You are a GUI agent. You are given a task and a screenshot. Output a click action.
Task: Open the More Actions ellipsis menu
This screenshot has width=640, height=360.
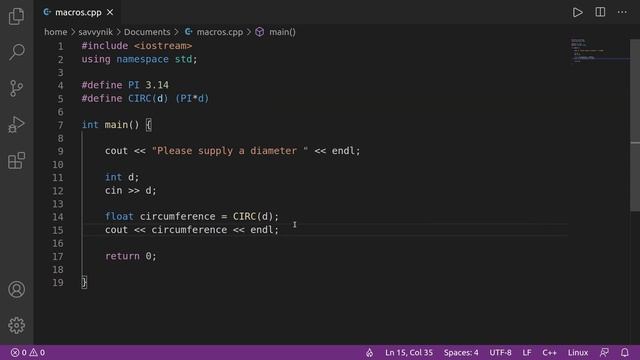click(622, 12)
